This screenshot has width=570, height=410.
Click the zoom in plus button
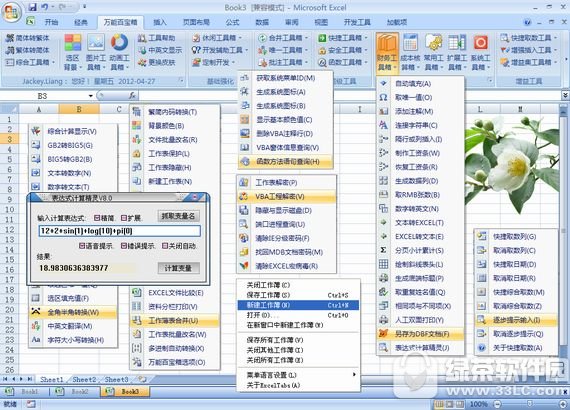point(562,404)
